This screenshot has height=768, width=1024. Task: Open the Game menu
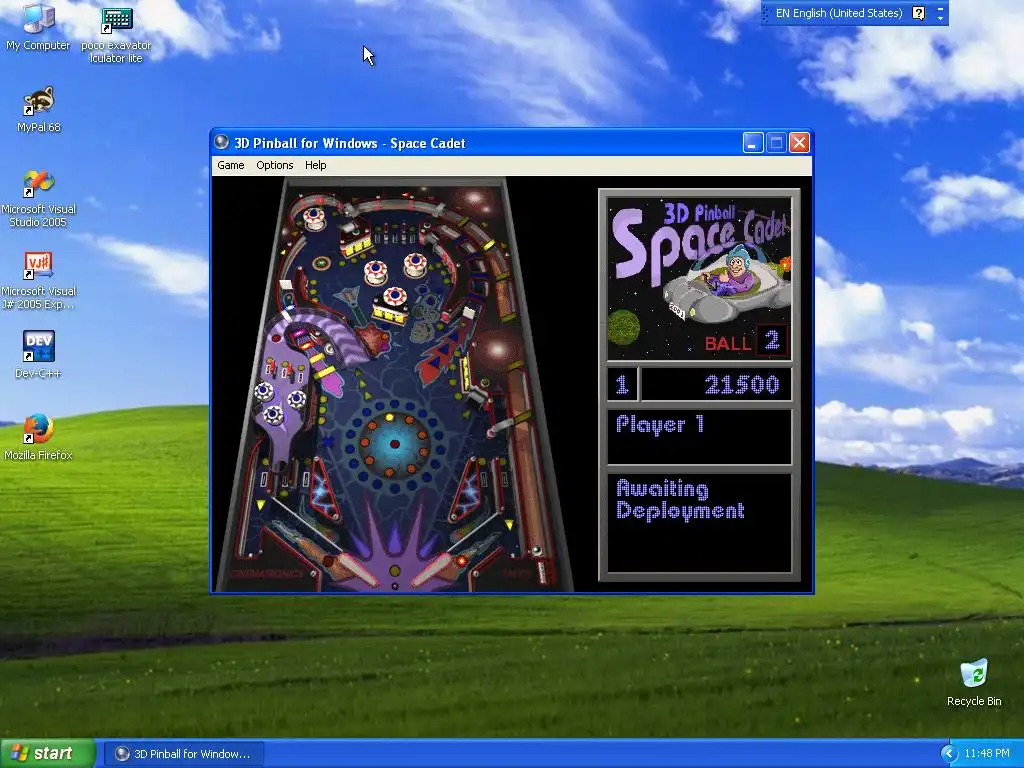[231, 165]
